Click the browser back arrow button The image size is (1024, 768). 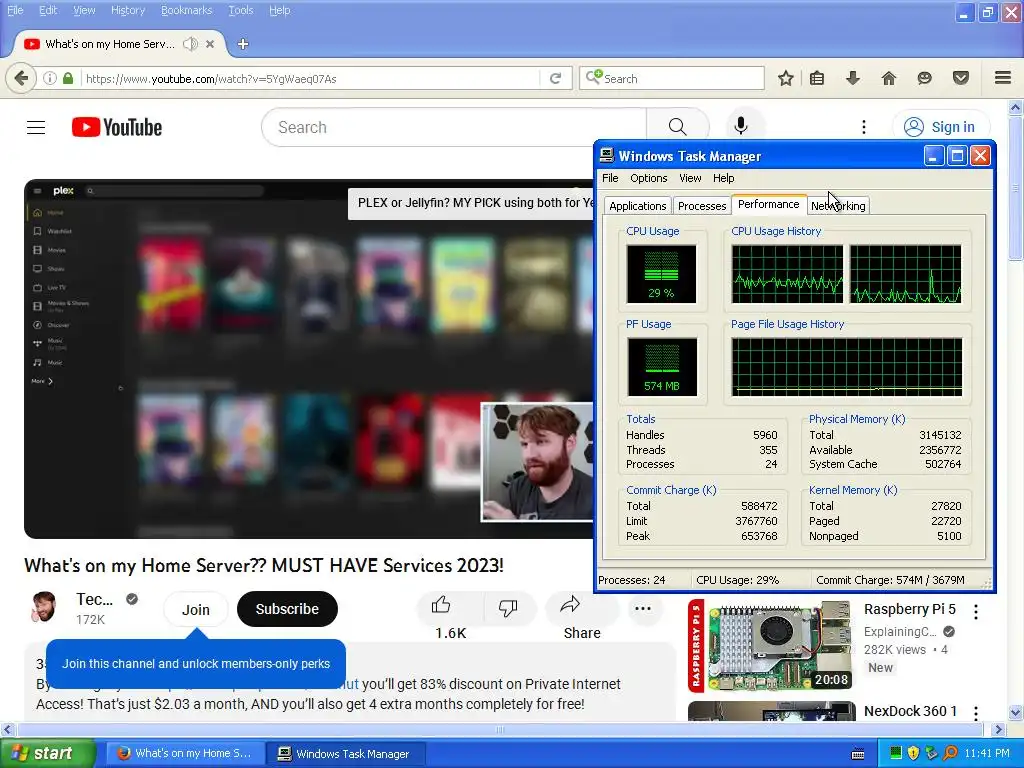pyautogui.click(x=21, y=78)
